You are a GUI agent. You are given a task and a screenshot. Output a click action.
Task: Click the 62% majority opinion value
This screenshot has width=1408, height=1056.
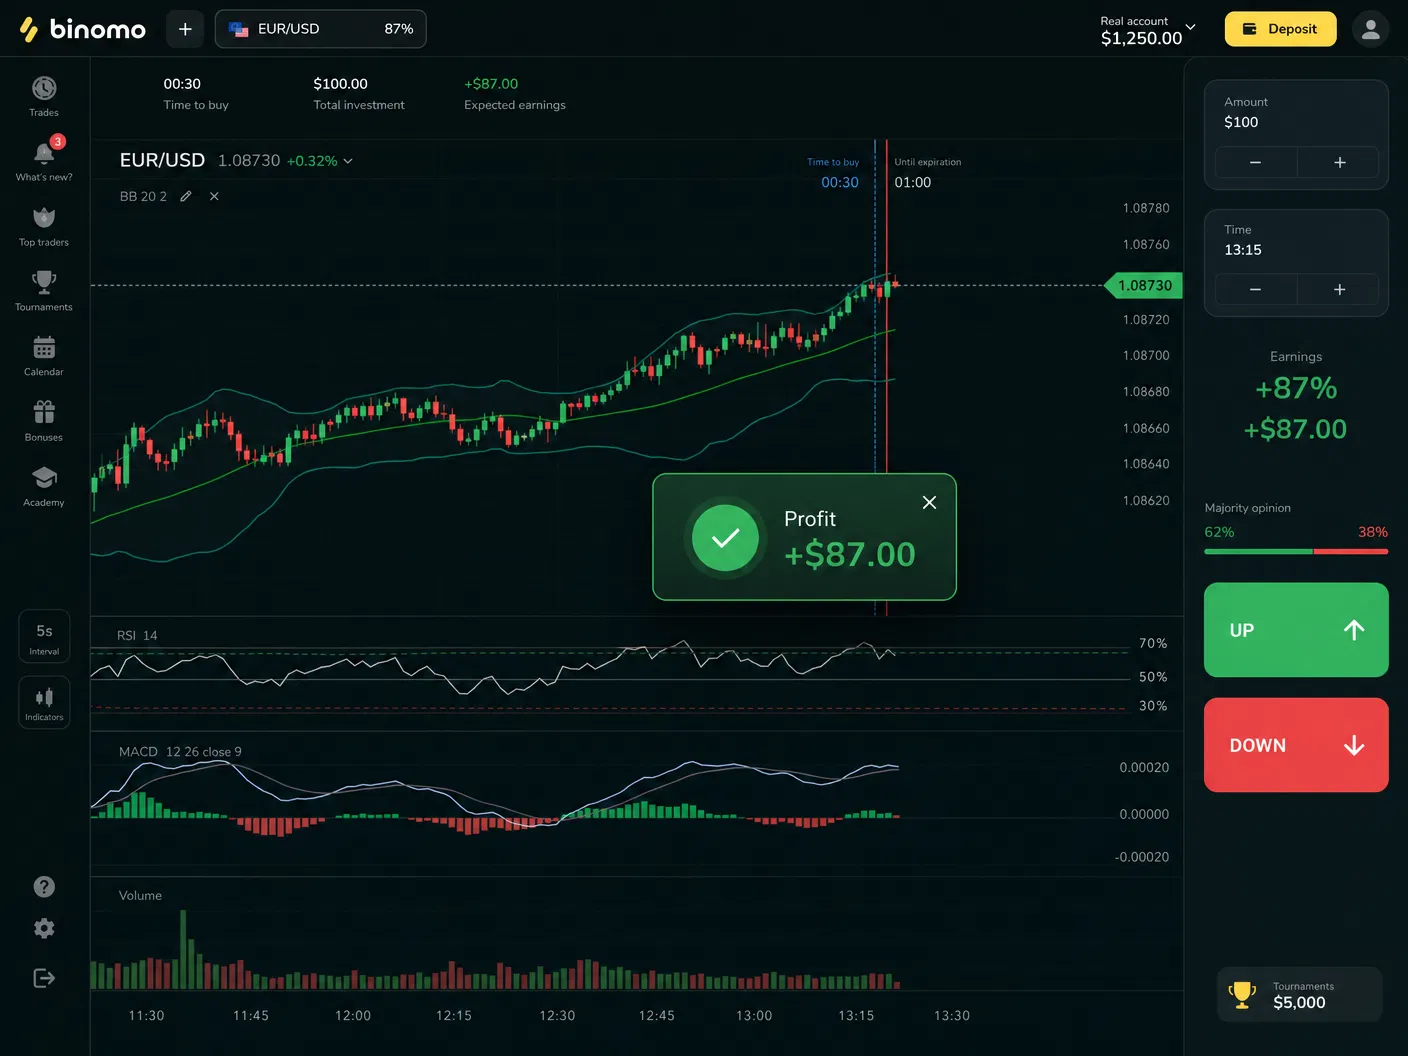pyautogui.click(x=1219, y=532)
